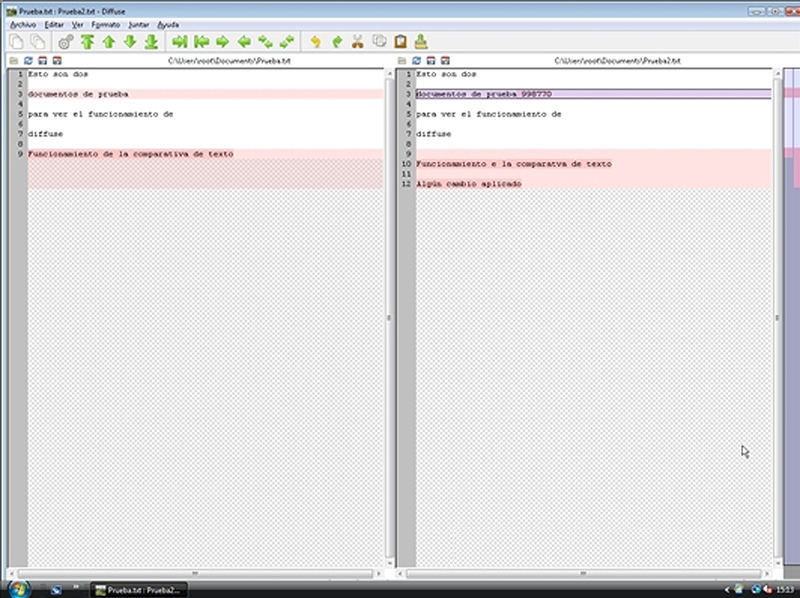Clear edits with the brush icon
The height and width of the screenshot is (598, 800).
[421, 42]
